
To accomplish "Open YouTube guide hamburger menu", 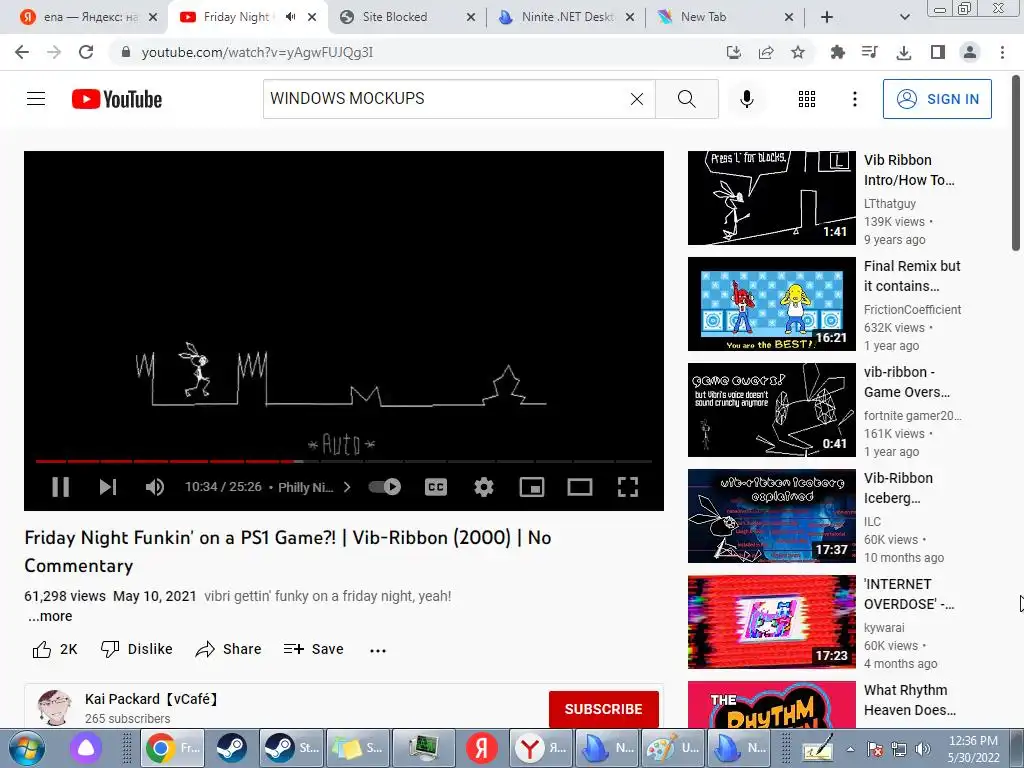I will pyautogui.click(x=36, y=99).
